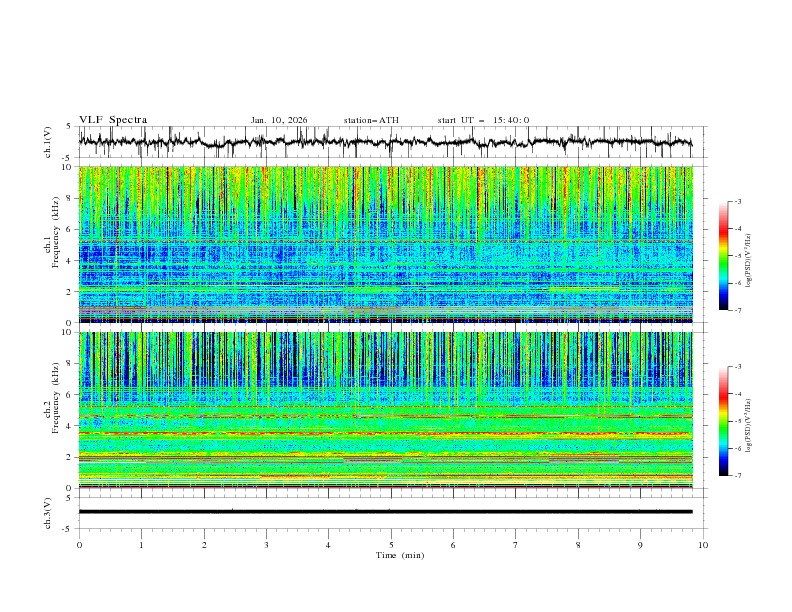Click the ch.2 spectrogram color bar
This screenshot has width=792, height=612.
(724, 421)
